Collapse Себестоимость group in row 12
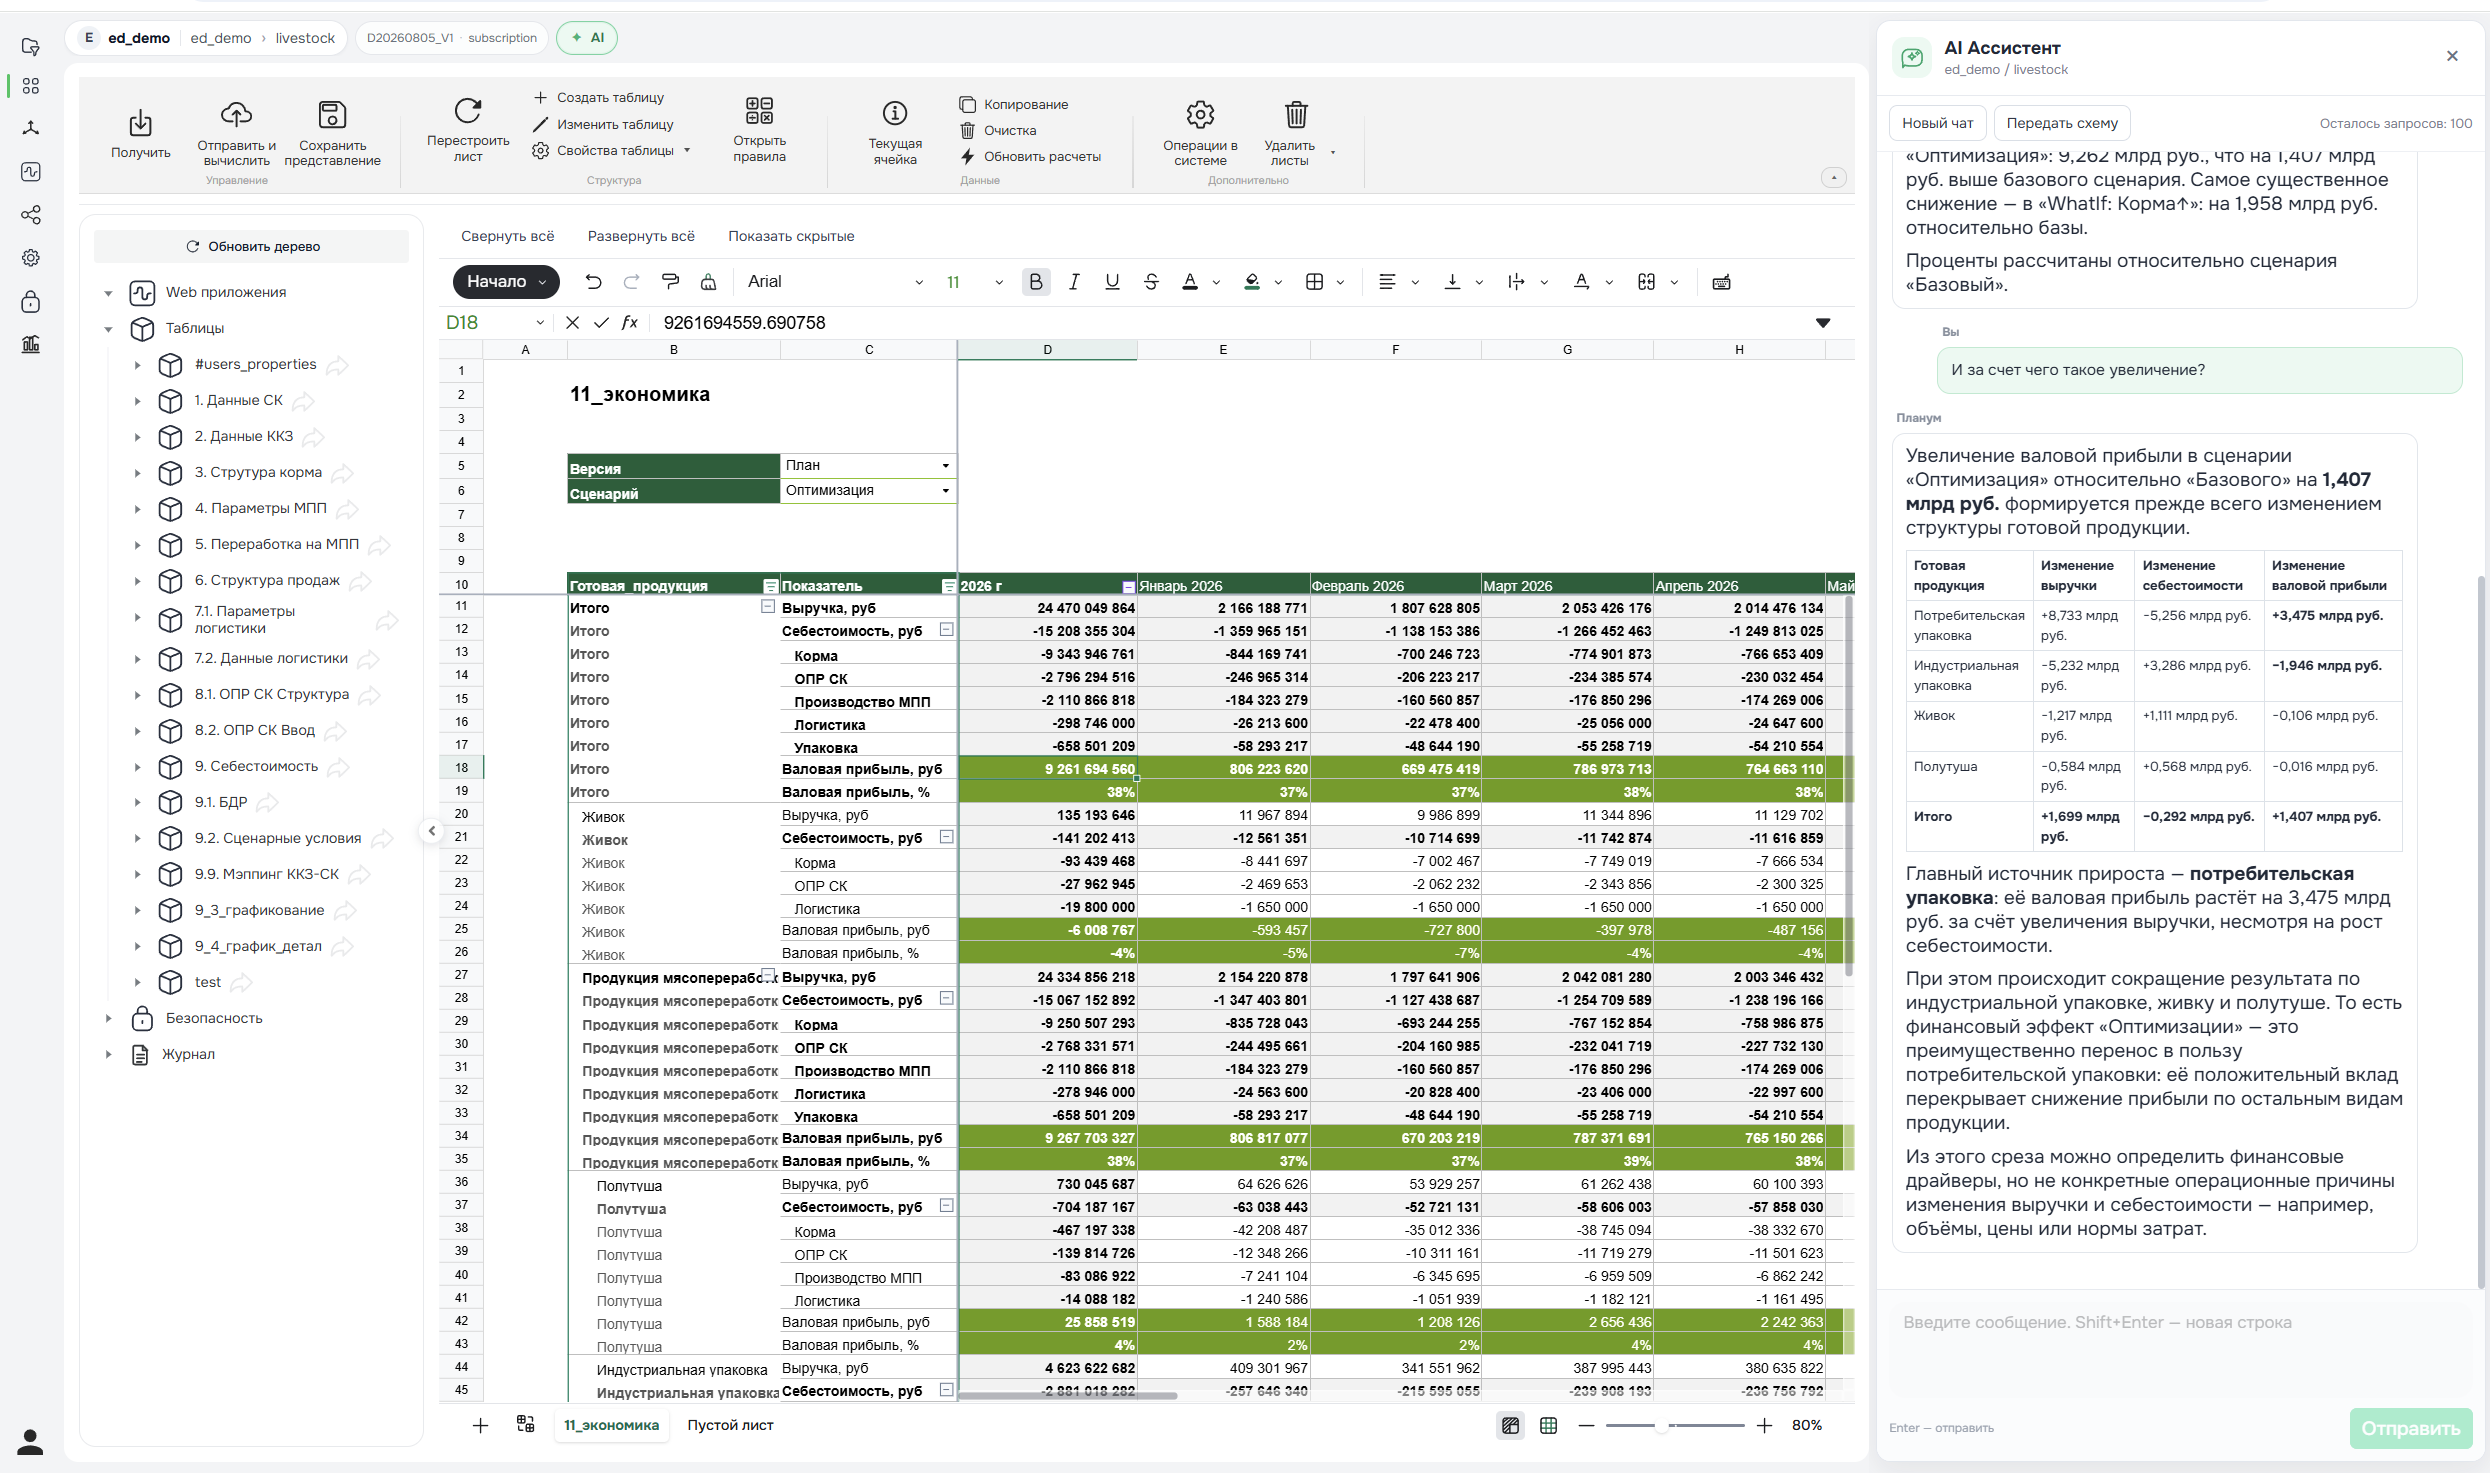Viewport: 2490px width, 1473px height. 946,629
